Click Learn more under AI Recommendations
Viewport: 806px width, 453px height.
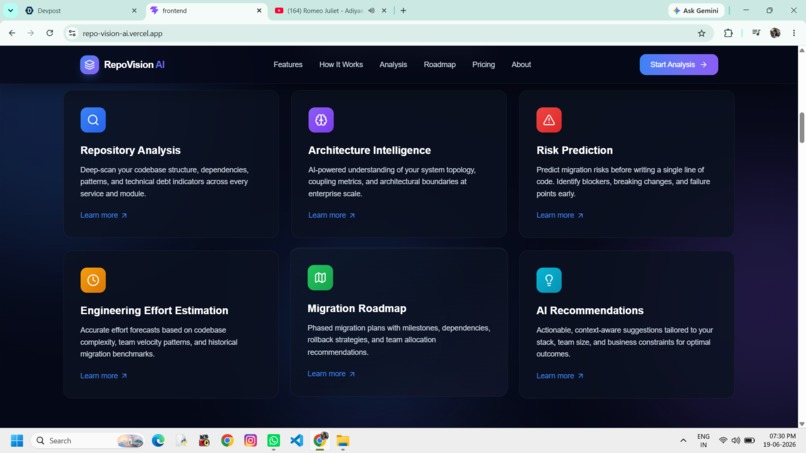[x=560, y=376]
